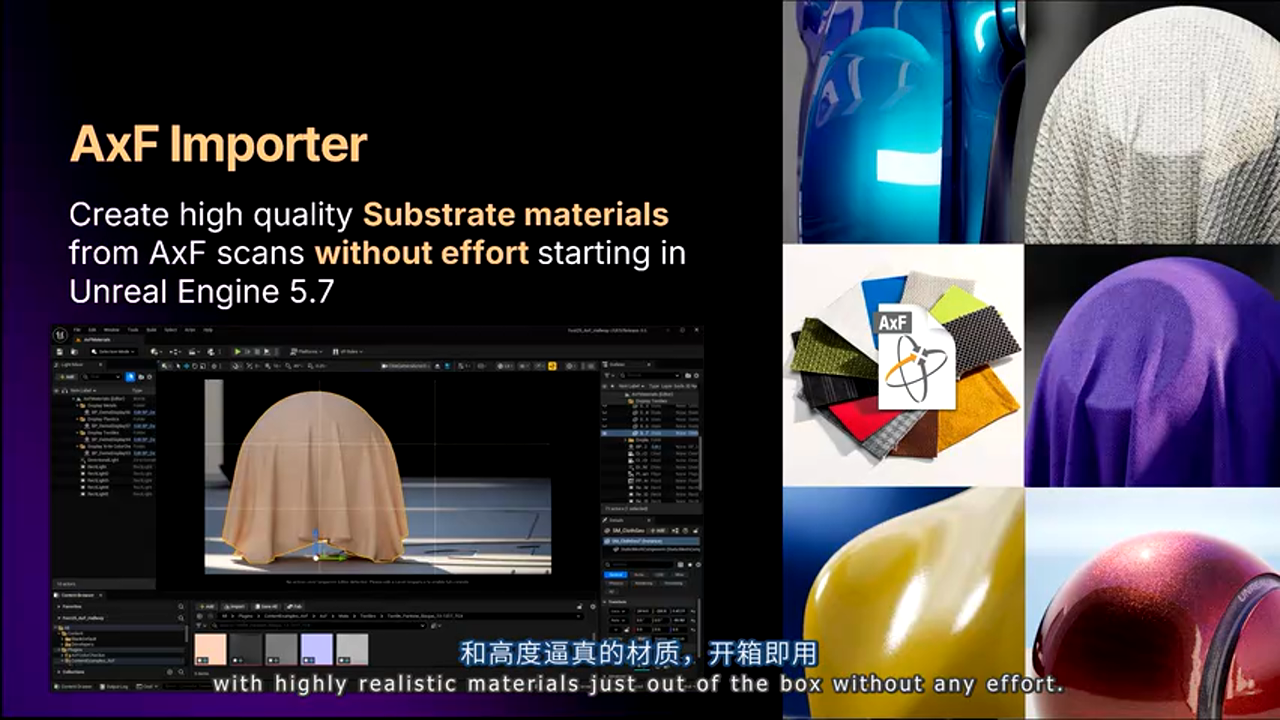Click the Unreal Engine logo icon
Viewport: 1280px width, 720px height.
(x=62, y=333)
